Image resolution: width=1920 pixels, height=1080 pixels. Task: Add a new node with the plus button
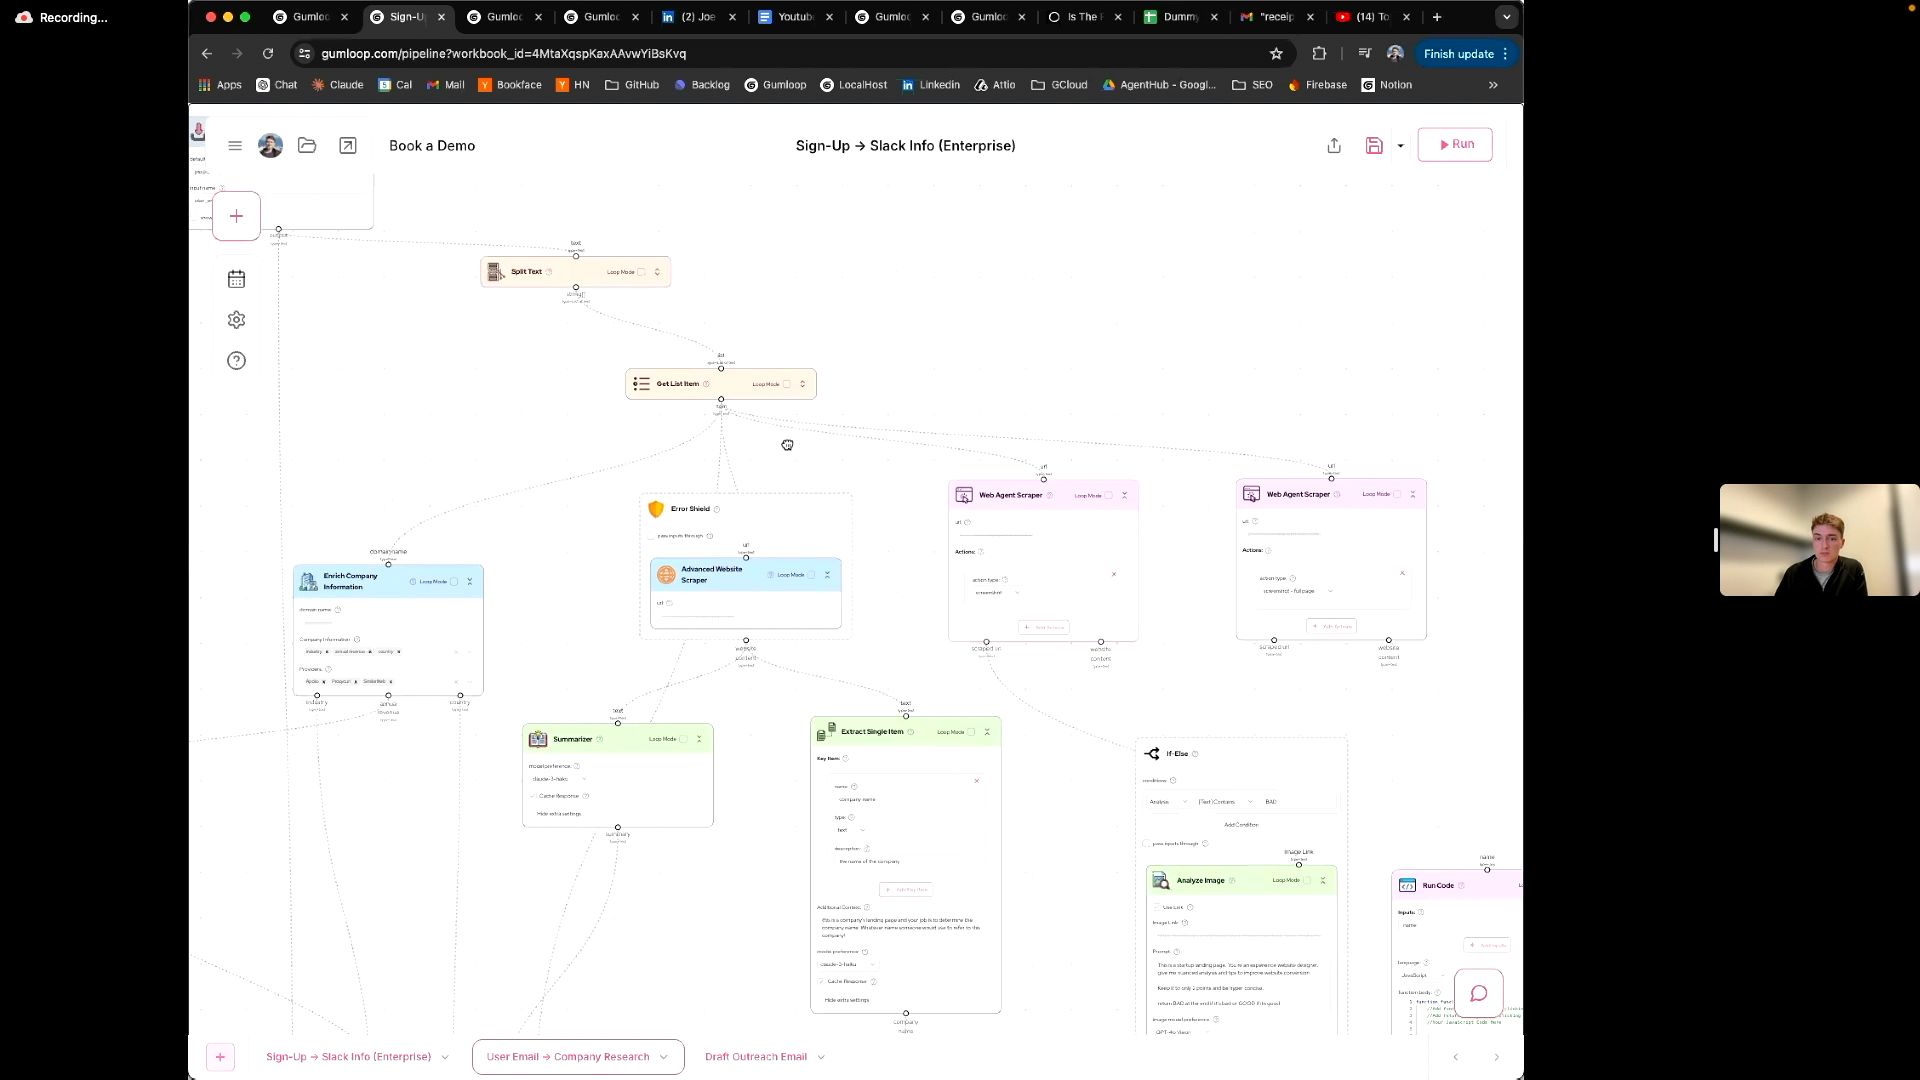click(x=236, y=216)
